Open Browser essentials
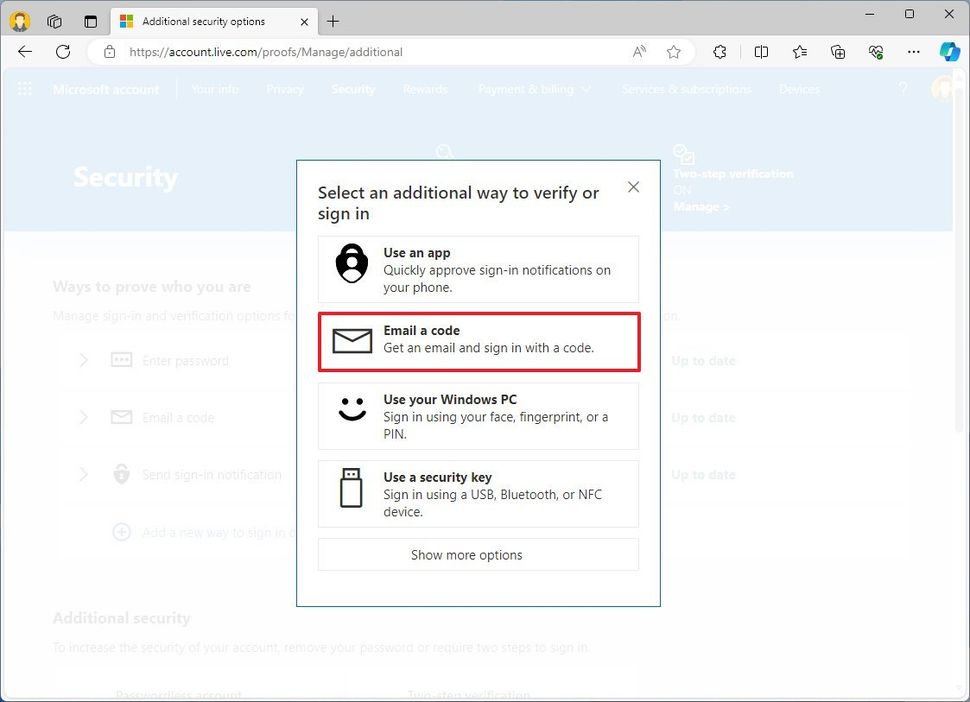Image resolution: width=970 pixels, height=702 pixels. pyautogui.click(x=877, y=52)
